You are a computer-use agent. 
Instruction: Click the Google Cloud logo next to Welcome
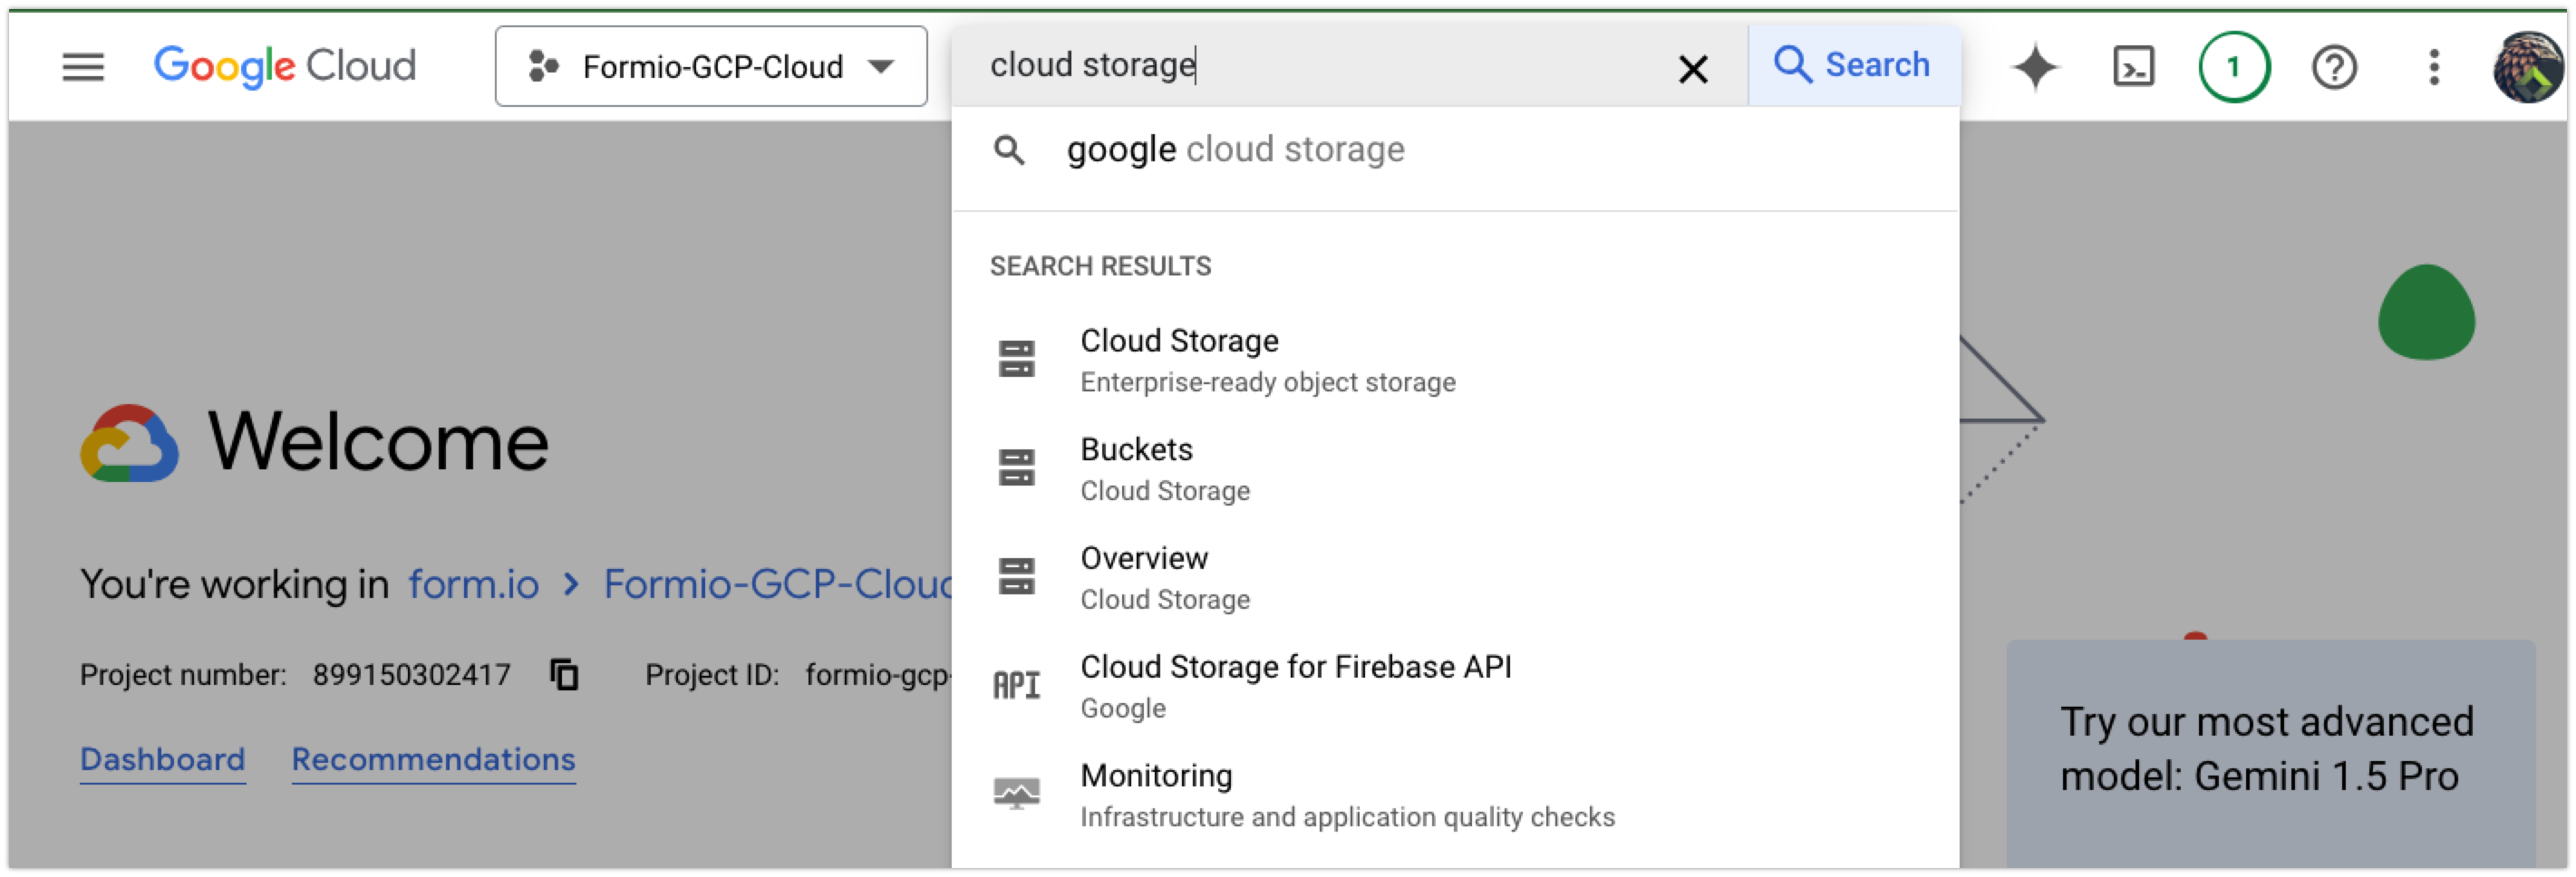(x=129, y=443)
